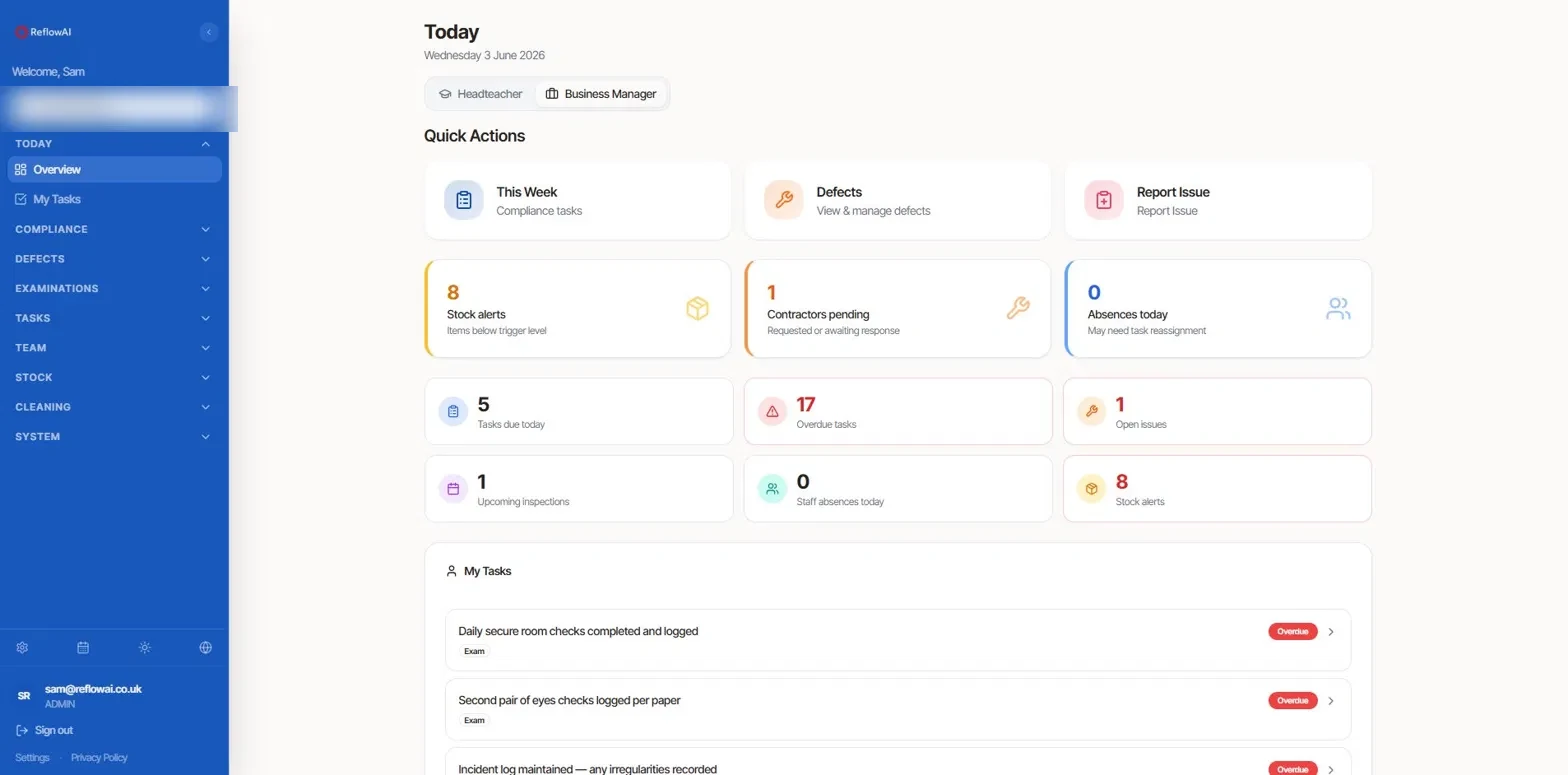This screenshot has height=775, width=1568.
Task: Open language globe icon in sidebar footer
Action: point(206,647)
